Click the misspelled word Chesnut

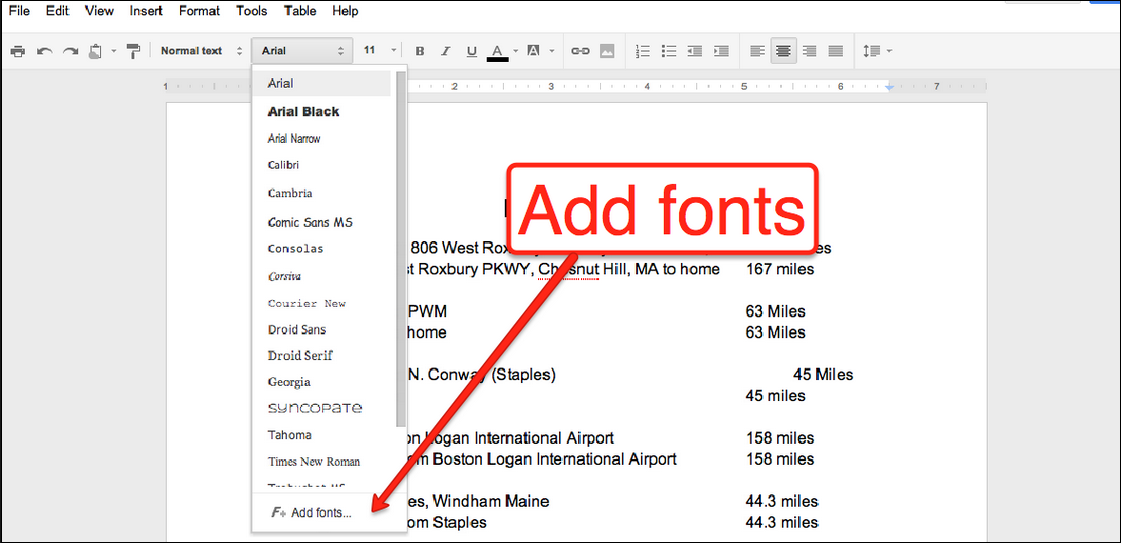coord(568,270)
